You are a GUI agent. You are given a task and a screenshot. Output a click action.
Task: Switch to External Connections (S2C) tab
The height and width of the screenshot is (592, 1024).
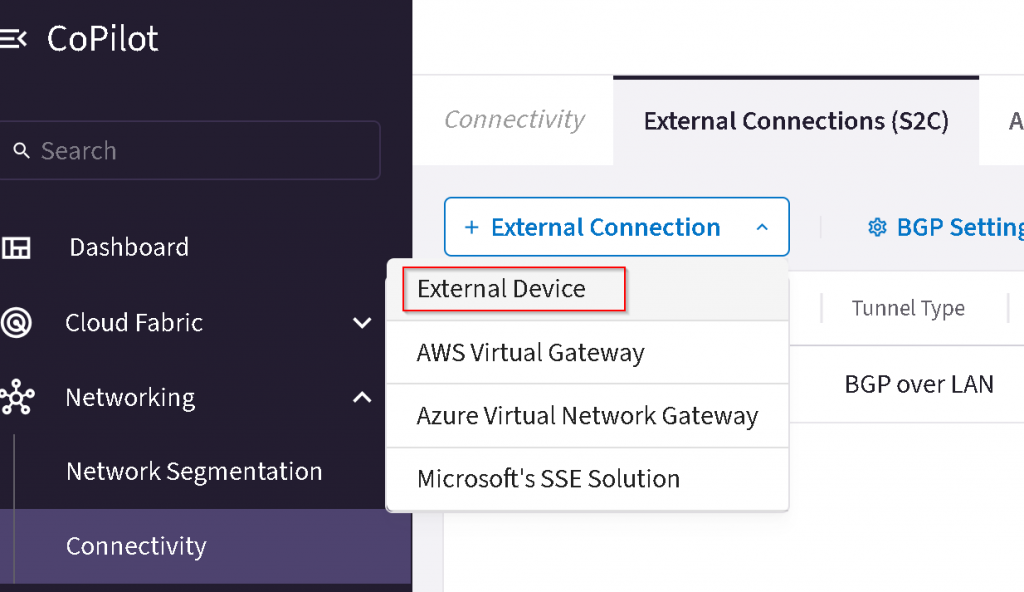coord(796,121)
